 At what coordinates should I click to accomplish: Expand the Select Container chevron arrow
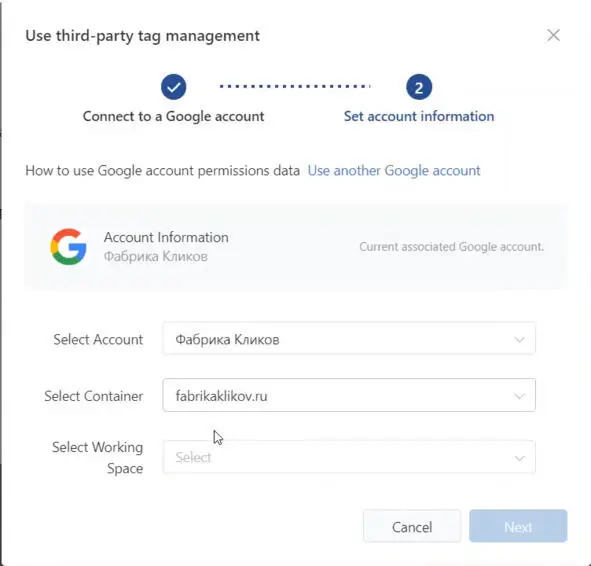(x=520, y=396)
